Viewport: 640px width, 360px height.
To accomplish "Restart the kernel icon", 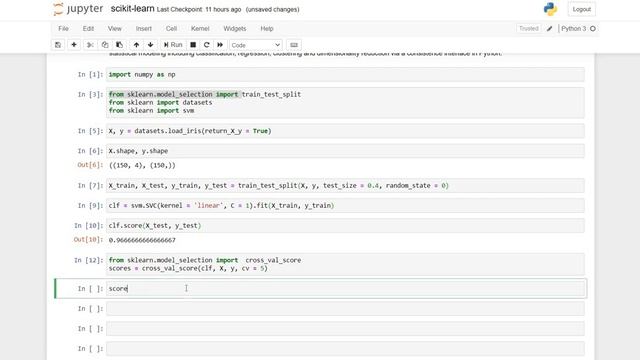I will pyautogui.click(x=207, y=45).
